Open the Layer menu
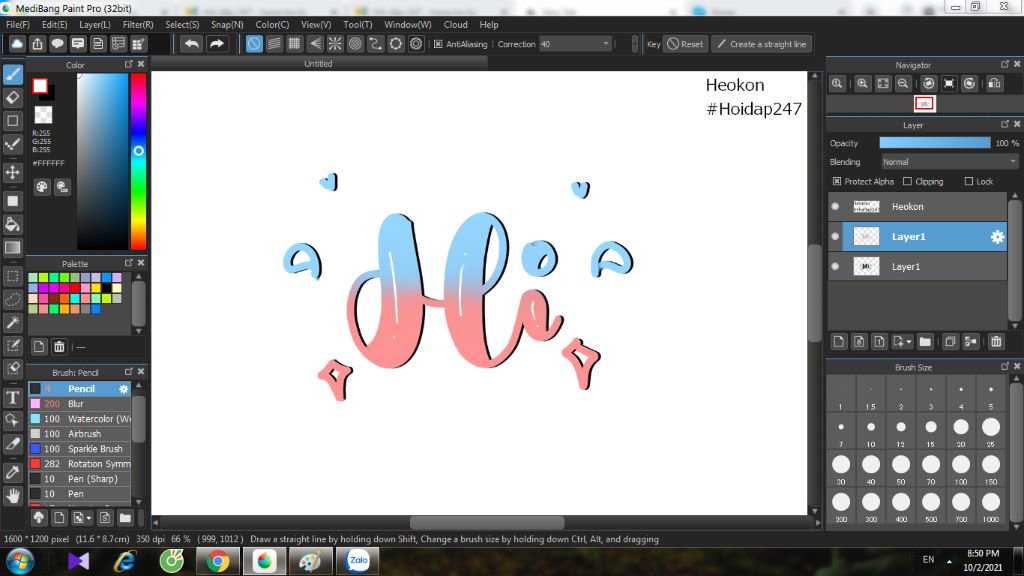Image resolution: width=1024 pixels, height=576 pixels. click(x=95, y=25)
